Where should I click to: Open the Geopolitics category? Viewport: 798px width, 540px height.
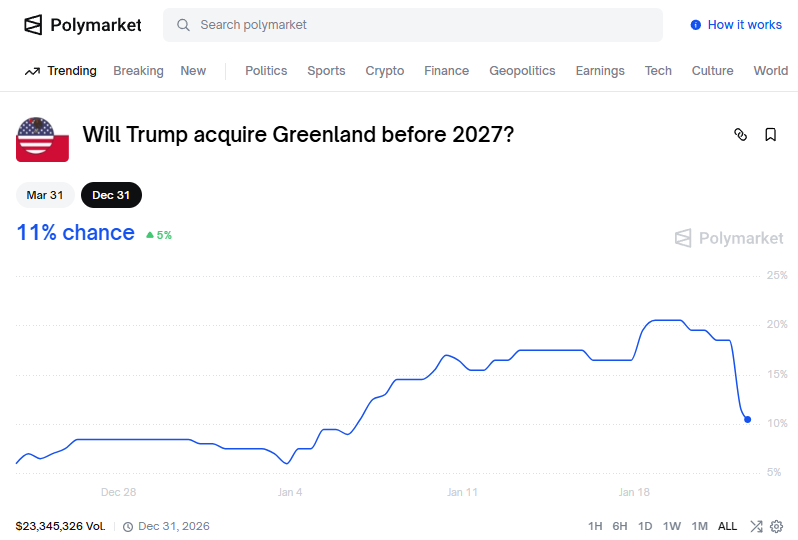[522, 71]
